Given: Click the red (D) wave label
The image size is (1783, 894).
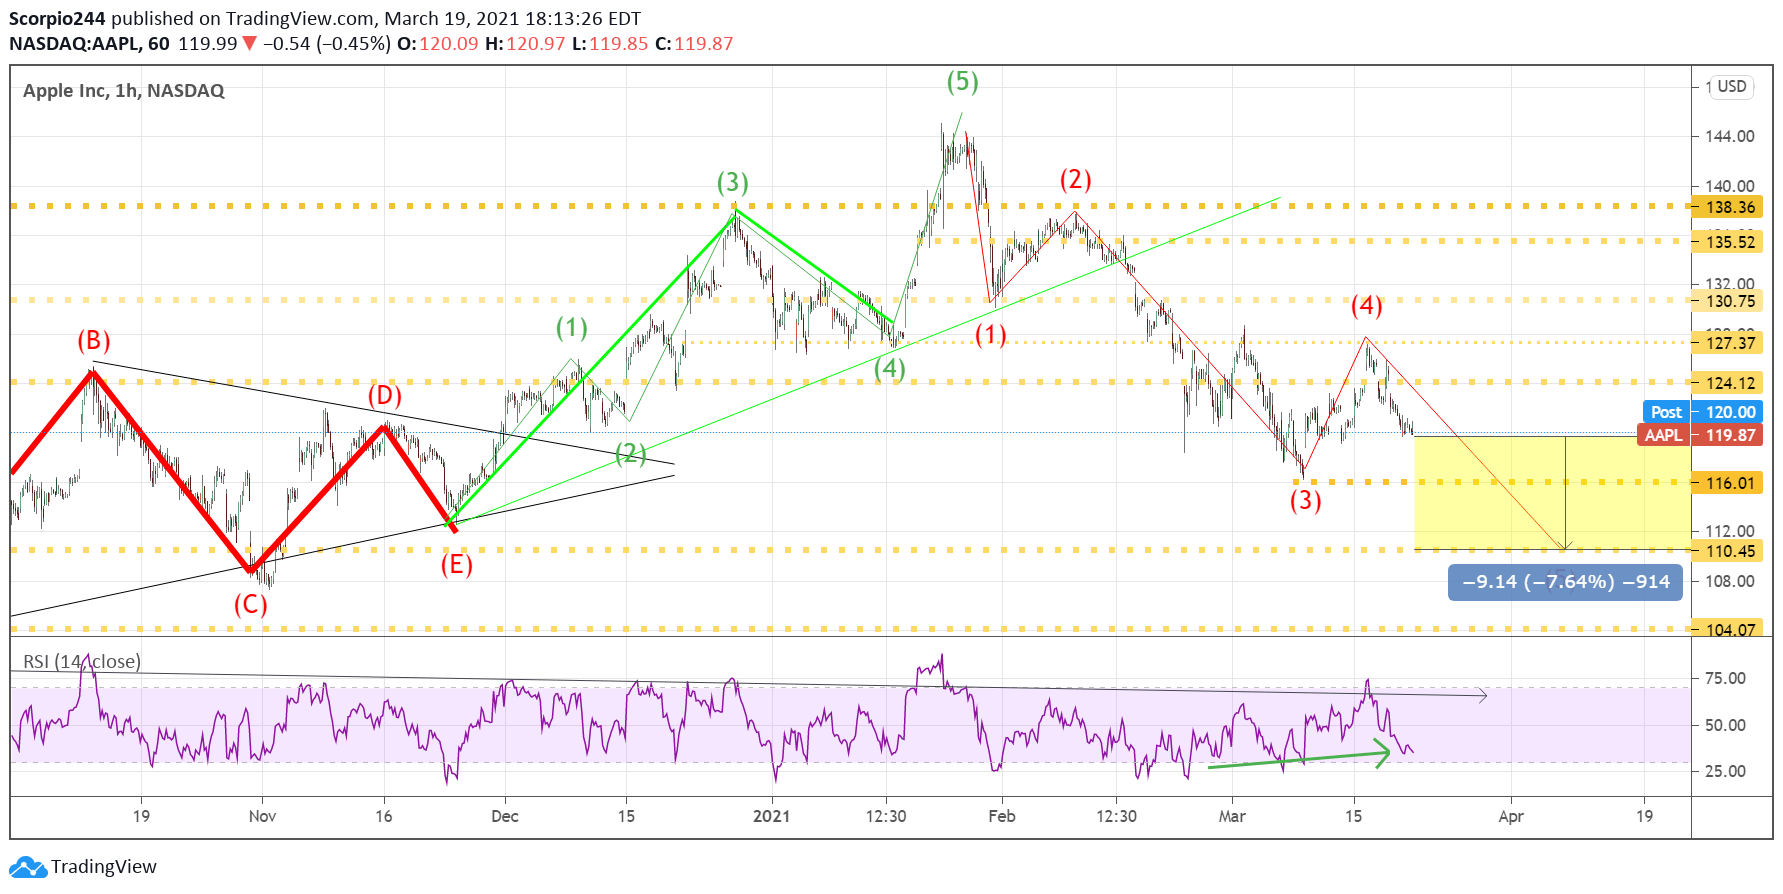Looking at the screenshot, I should tap(385, 396).
